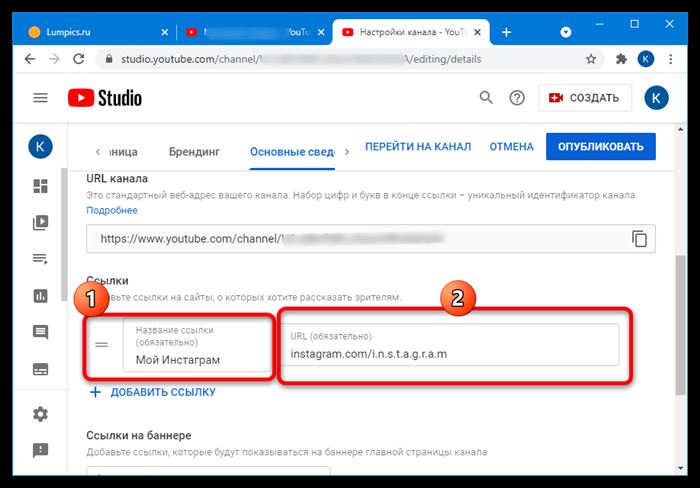Open the Подробнее link
Screen dimensions: 700x488
112,210
